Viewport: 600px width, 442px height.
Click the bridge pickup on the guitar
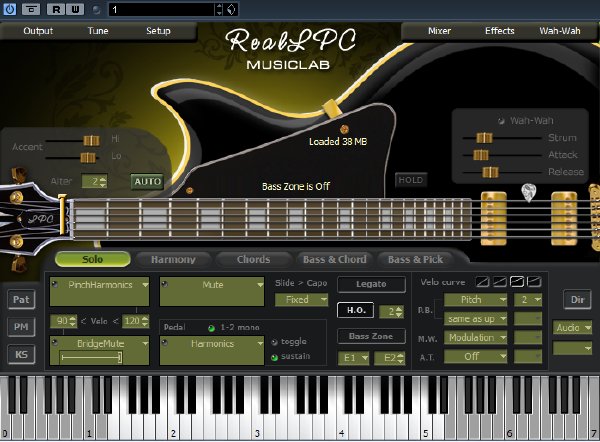point(564,219)
